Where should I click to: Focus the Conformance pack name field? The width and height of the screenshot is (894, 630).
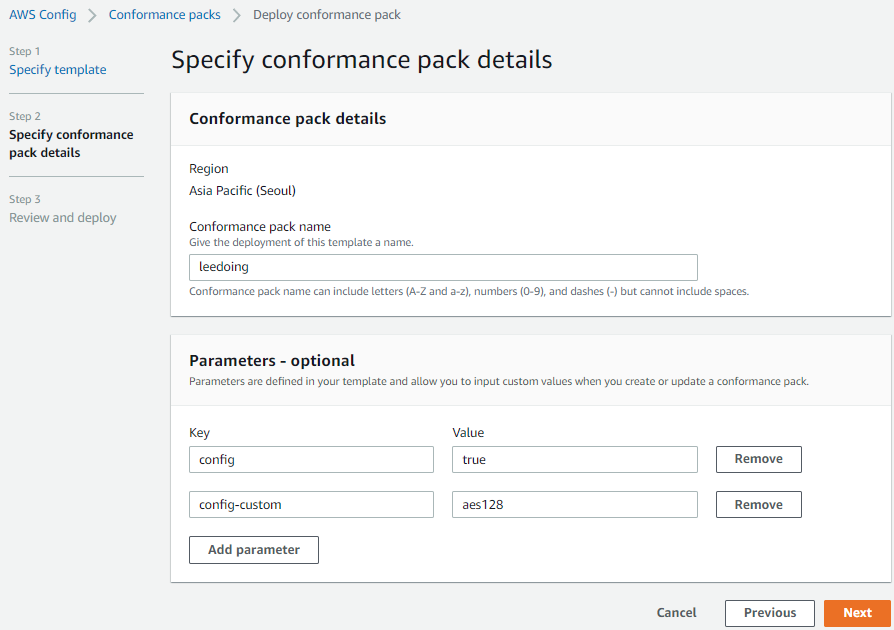point(443,267)
